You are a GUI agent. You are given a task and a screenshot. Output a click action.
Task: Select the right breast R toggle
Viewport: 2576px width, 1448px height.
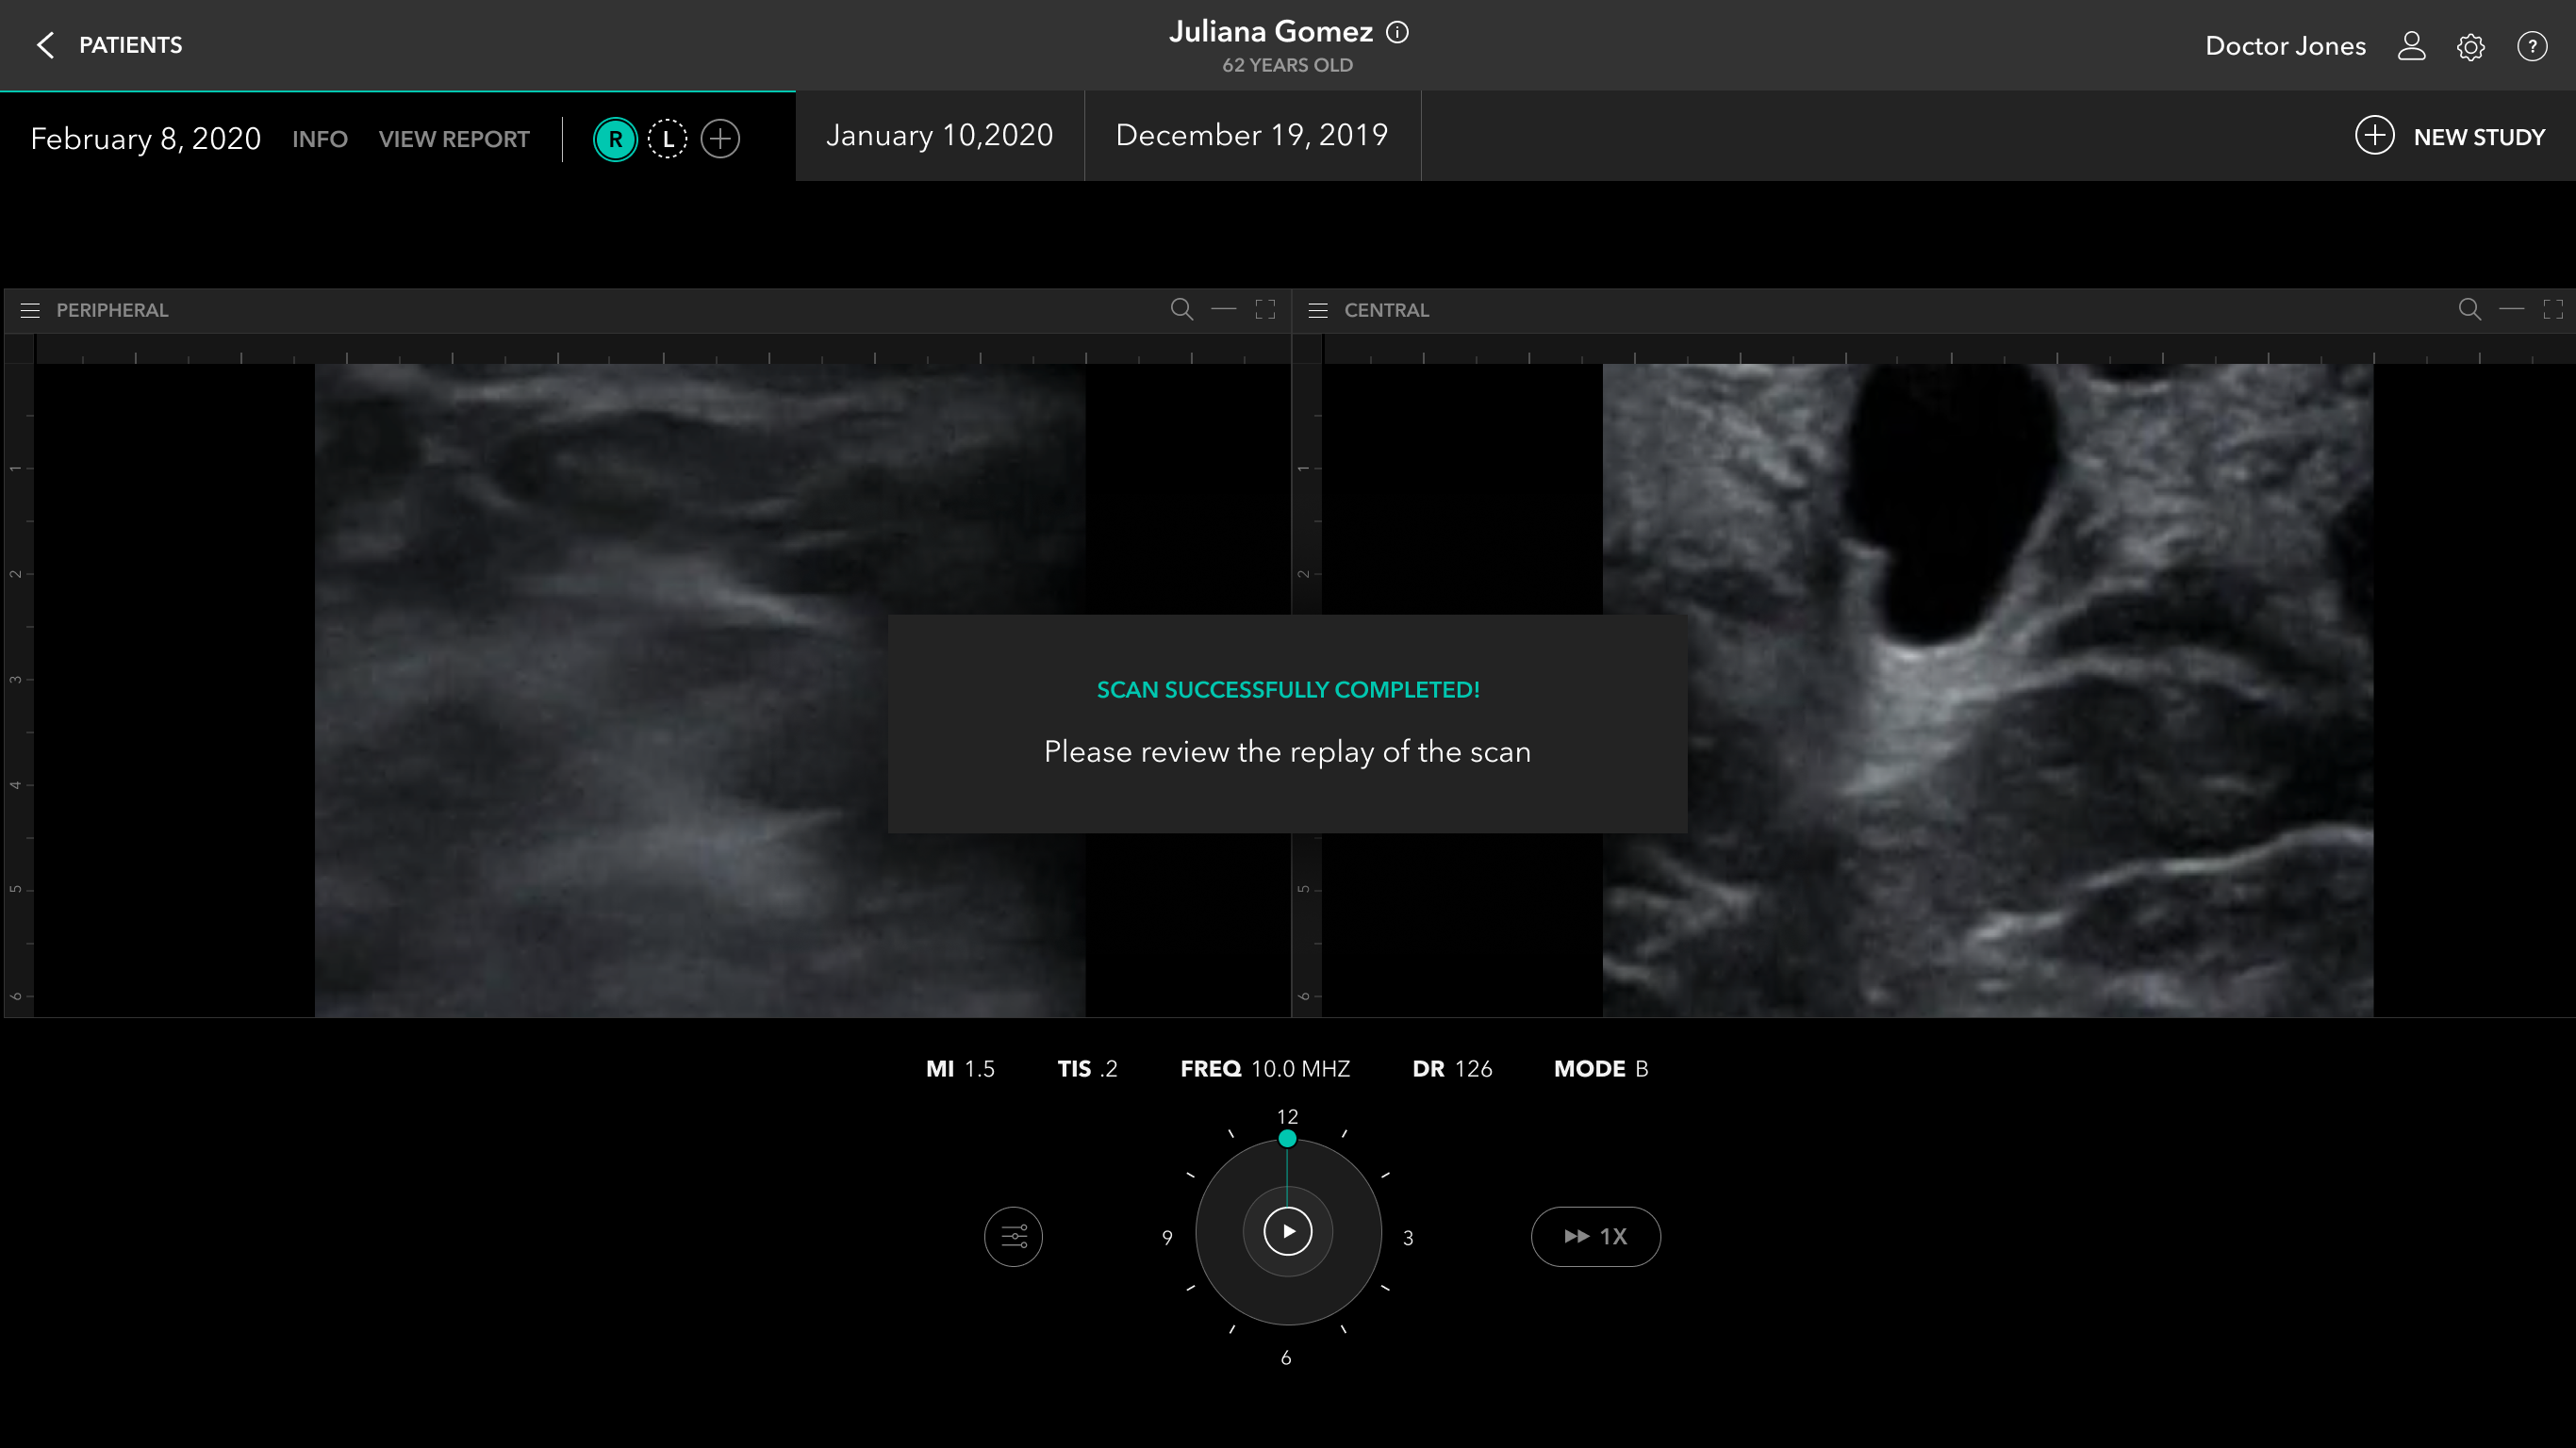(x=615, y=139)
